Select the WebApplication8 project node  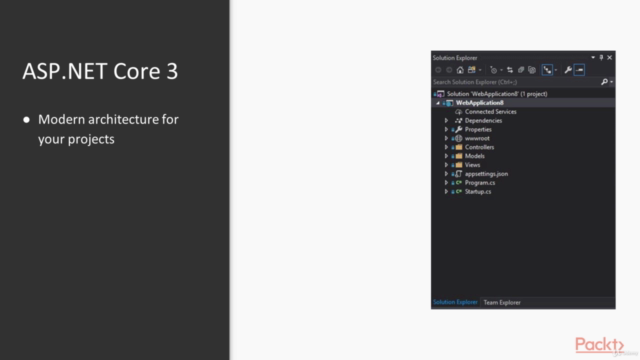click(x=480, y=103)
